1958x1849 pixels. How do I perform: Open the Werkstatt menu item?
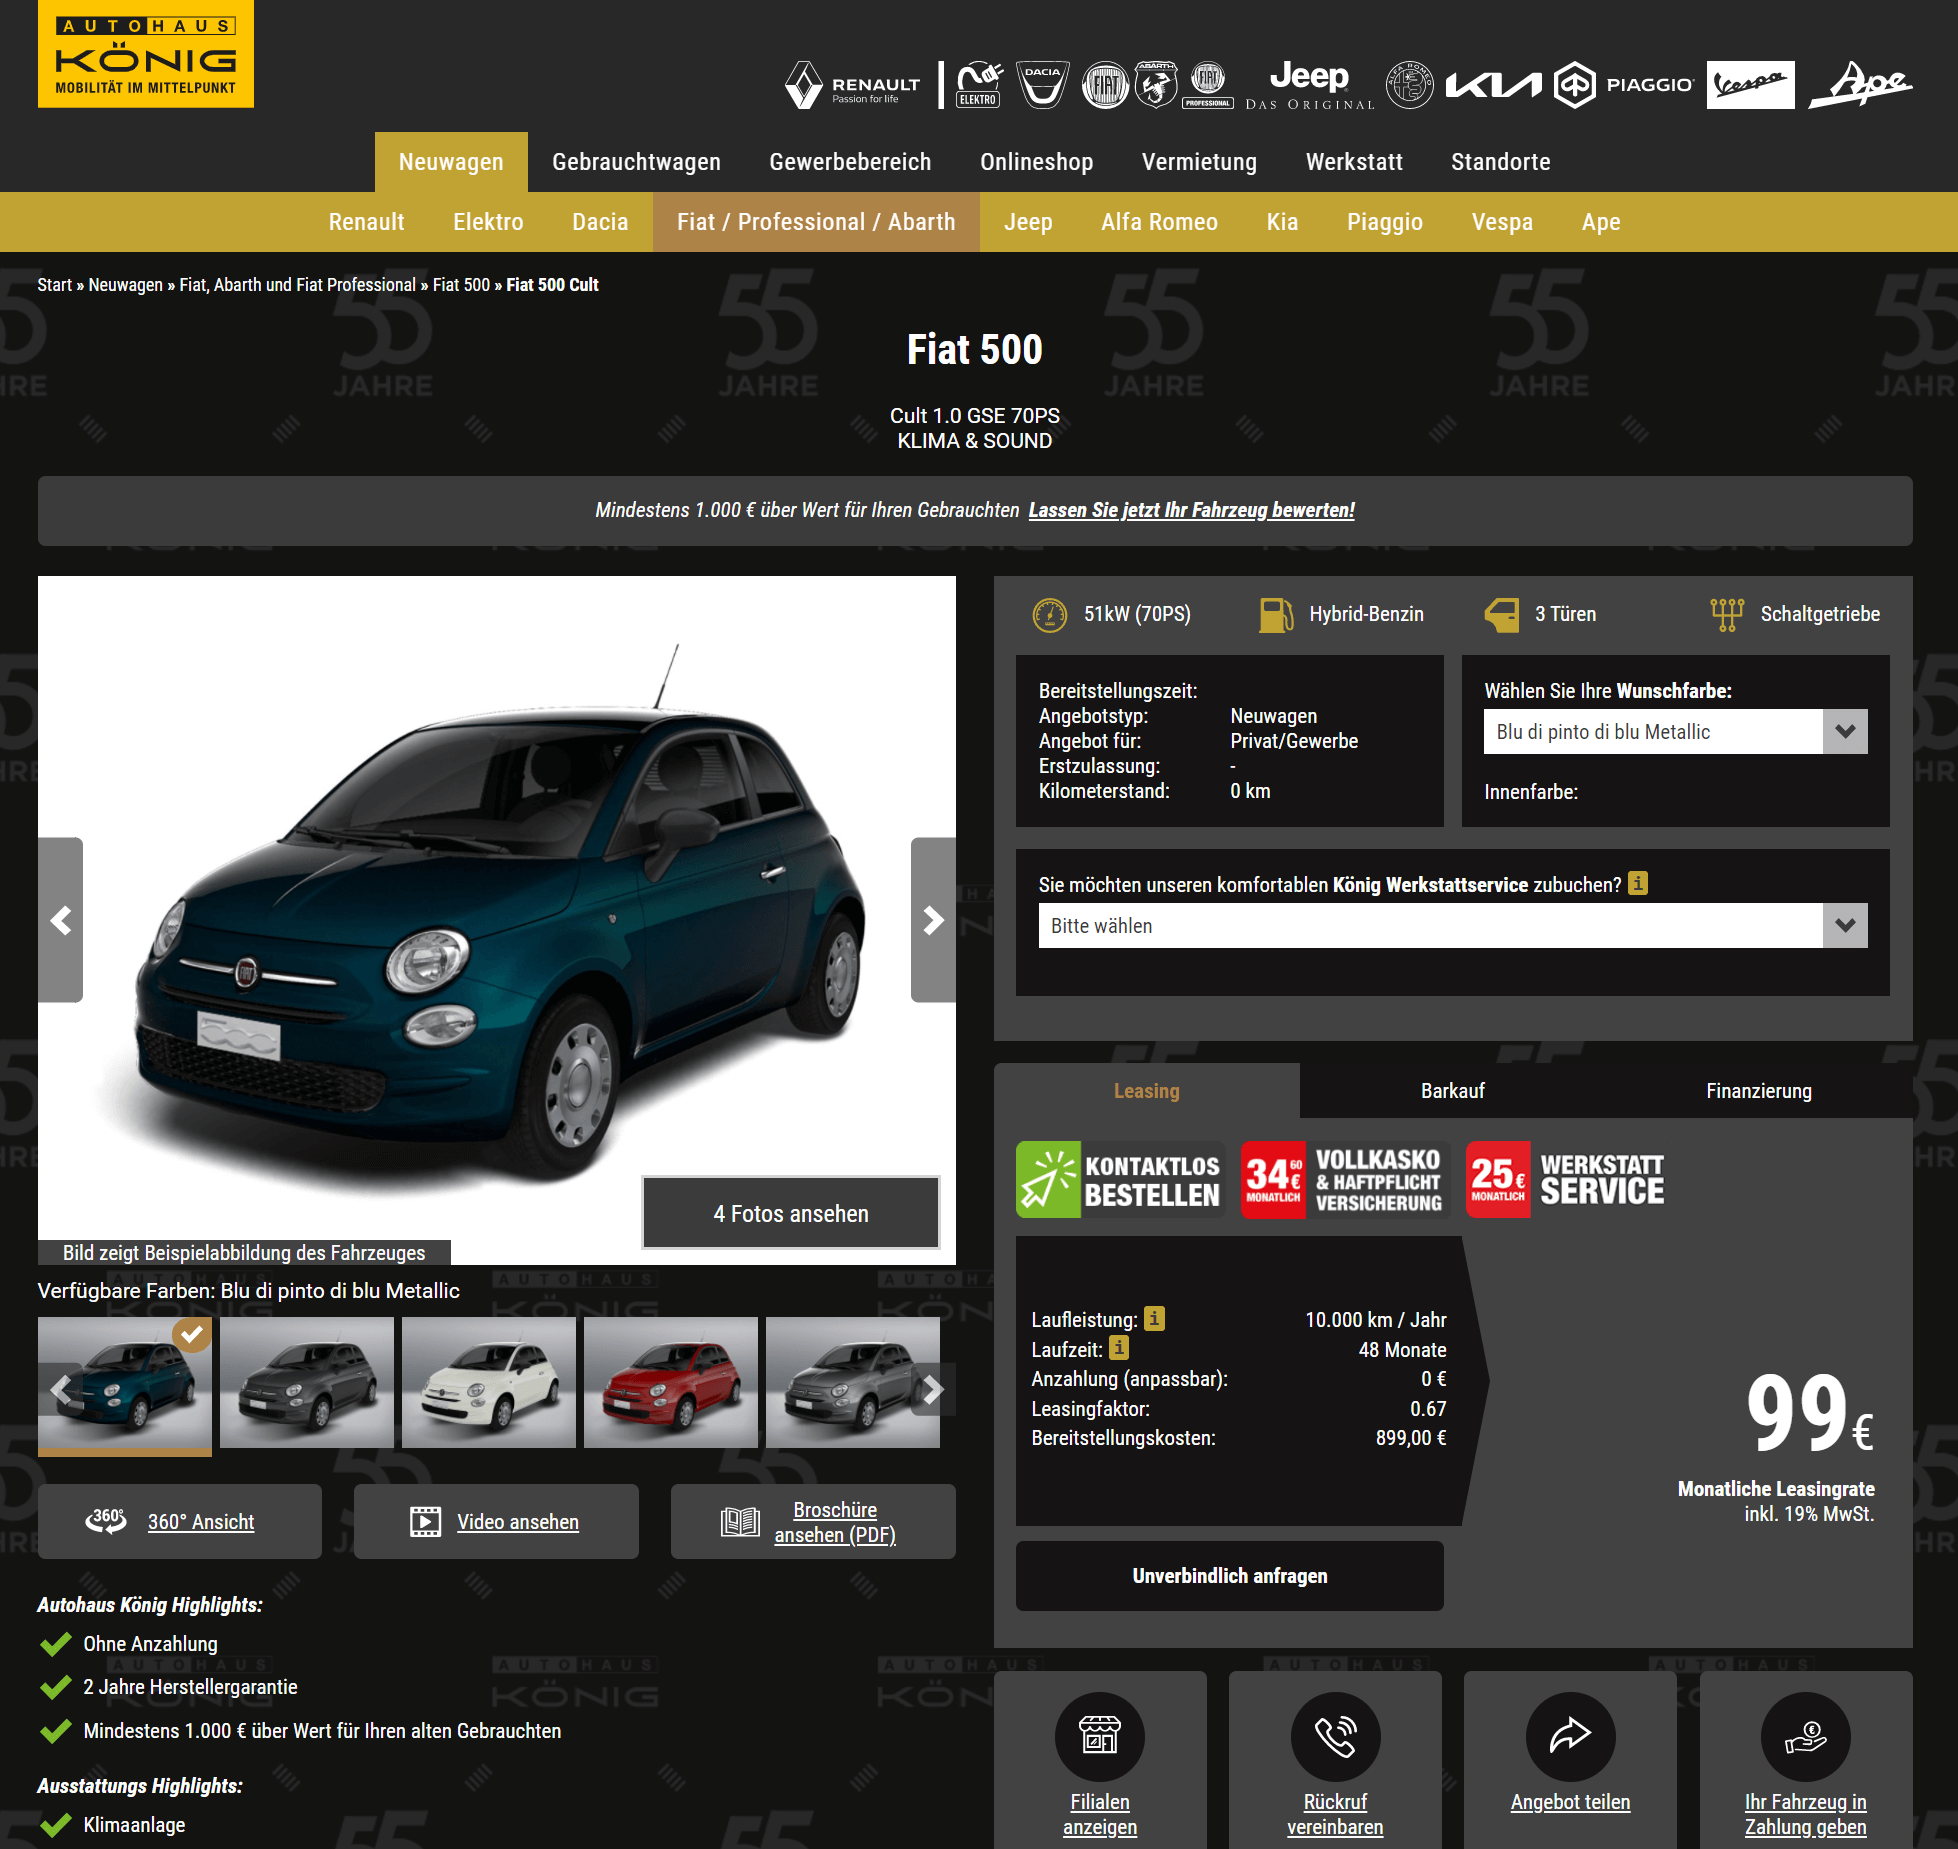[x=1354, y=162]
